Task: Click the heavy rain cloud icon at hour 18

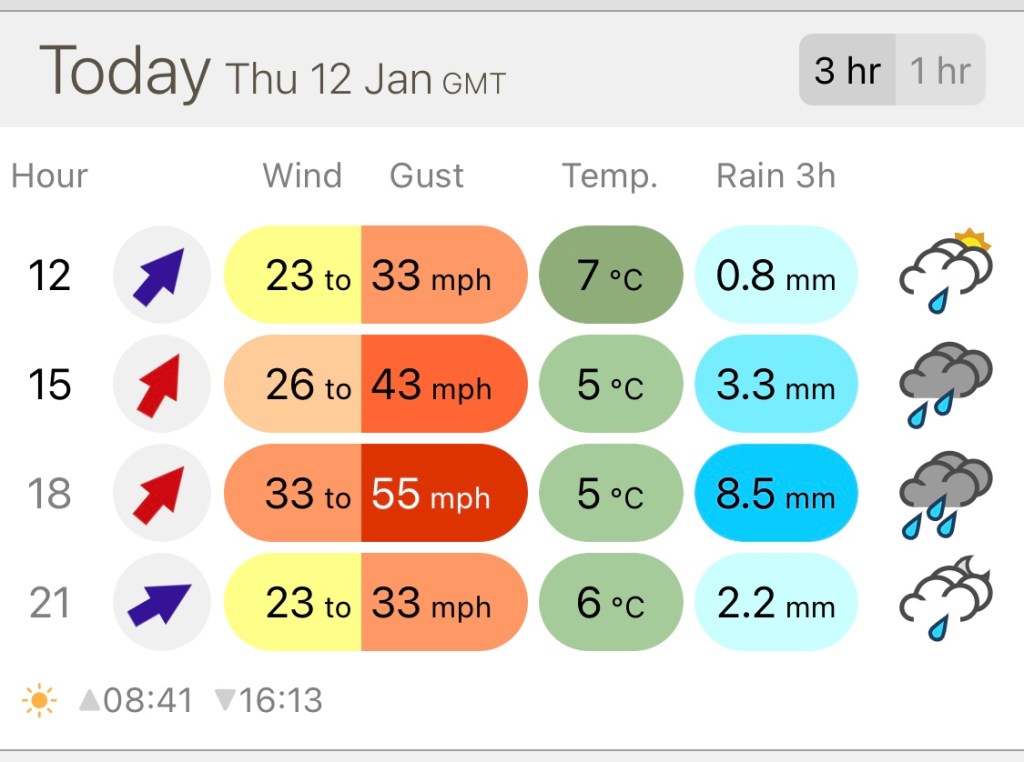Action: (x=945, y=493)
